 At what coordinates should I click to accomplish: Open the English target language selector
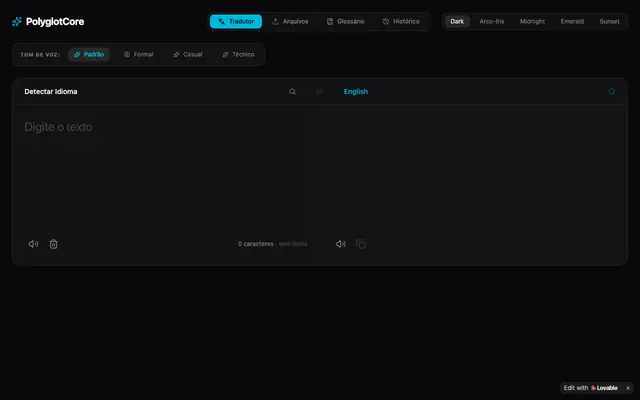356,92
